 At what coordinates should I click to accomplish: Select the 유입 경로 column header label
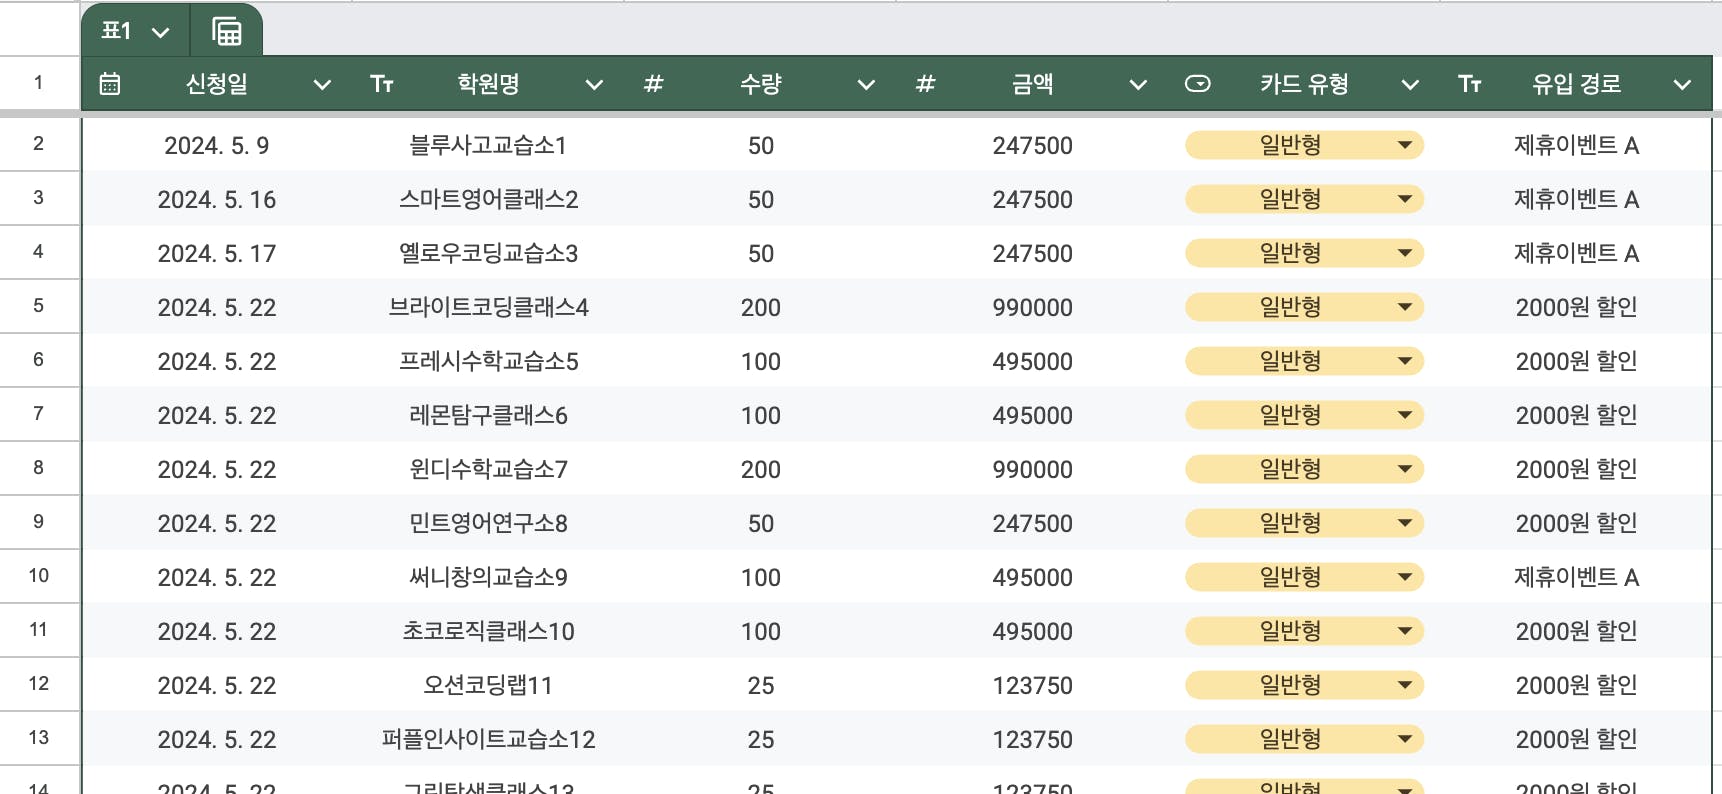coord(1577,84)
